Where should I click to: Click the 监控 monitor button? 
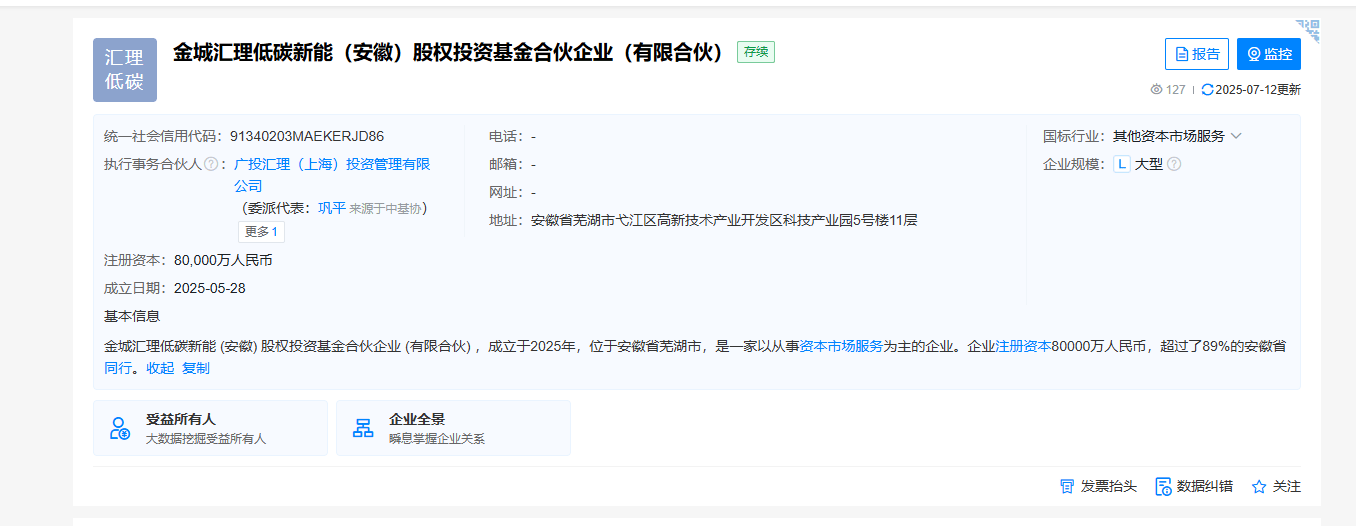pos(1269,54)
